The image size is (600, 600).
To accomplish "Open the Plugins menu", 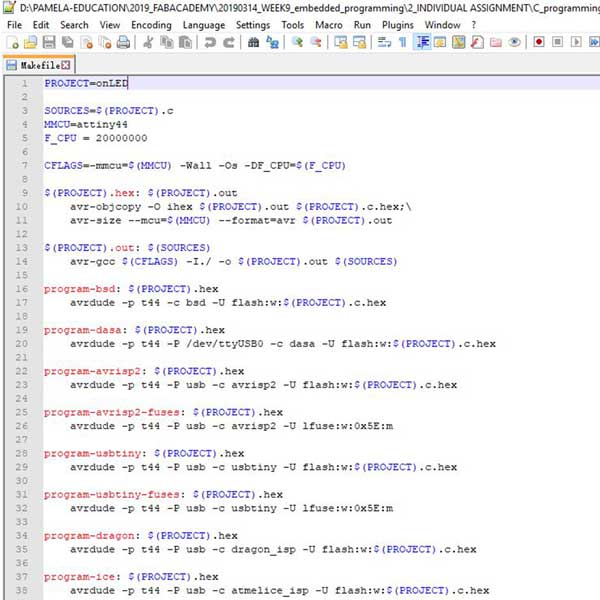I will 398,25.
